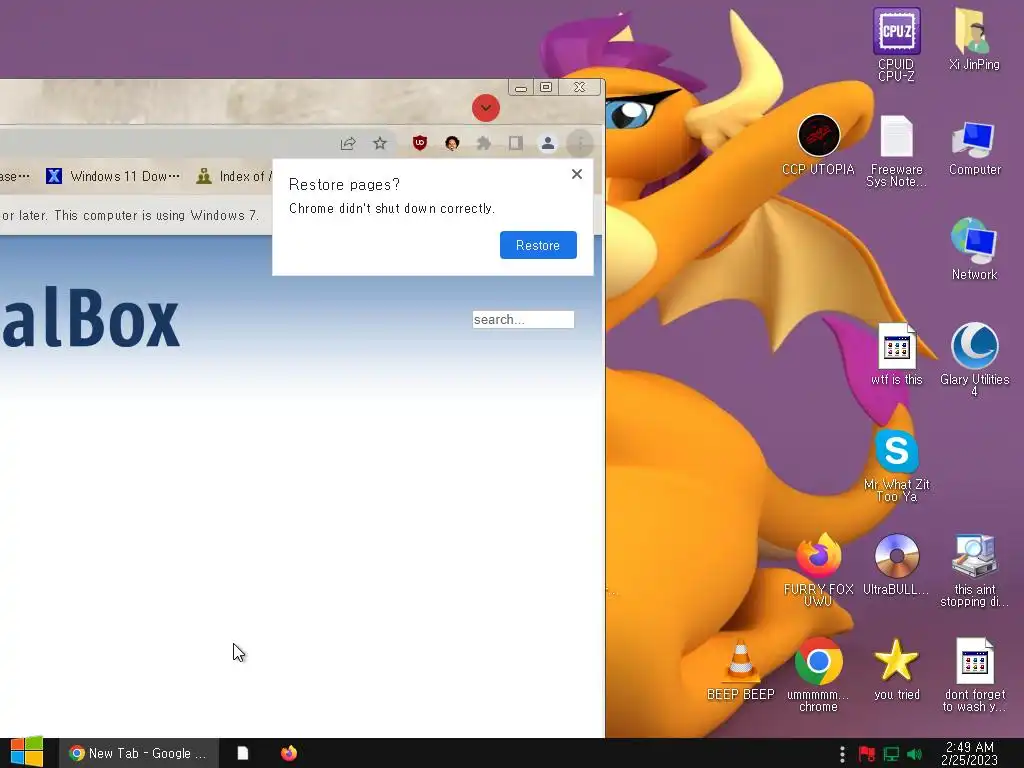Open 'this aint stopping di...' icon
Viewport: 1024px width, 768px height.
(x=974, y=570)
